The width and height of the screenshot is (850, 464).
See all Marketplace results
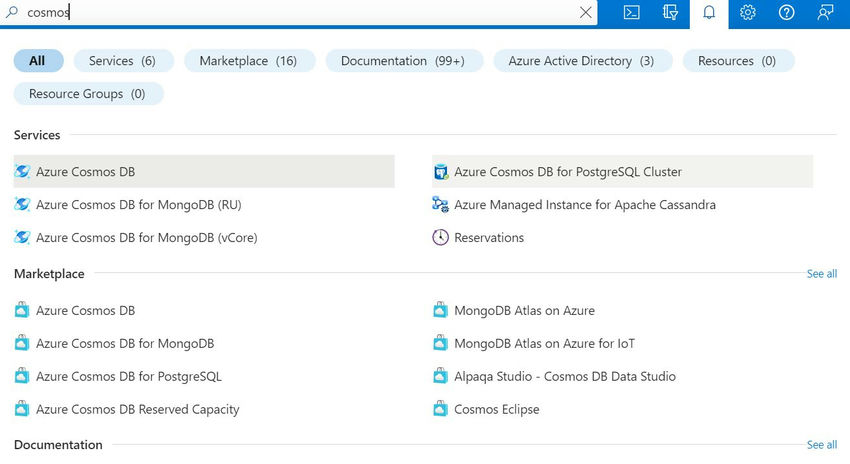pyautogui.click(x=821, y=274)
